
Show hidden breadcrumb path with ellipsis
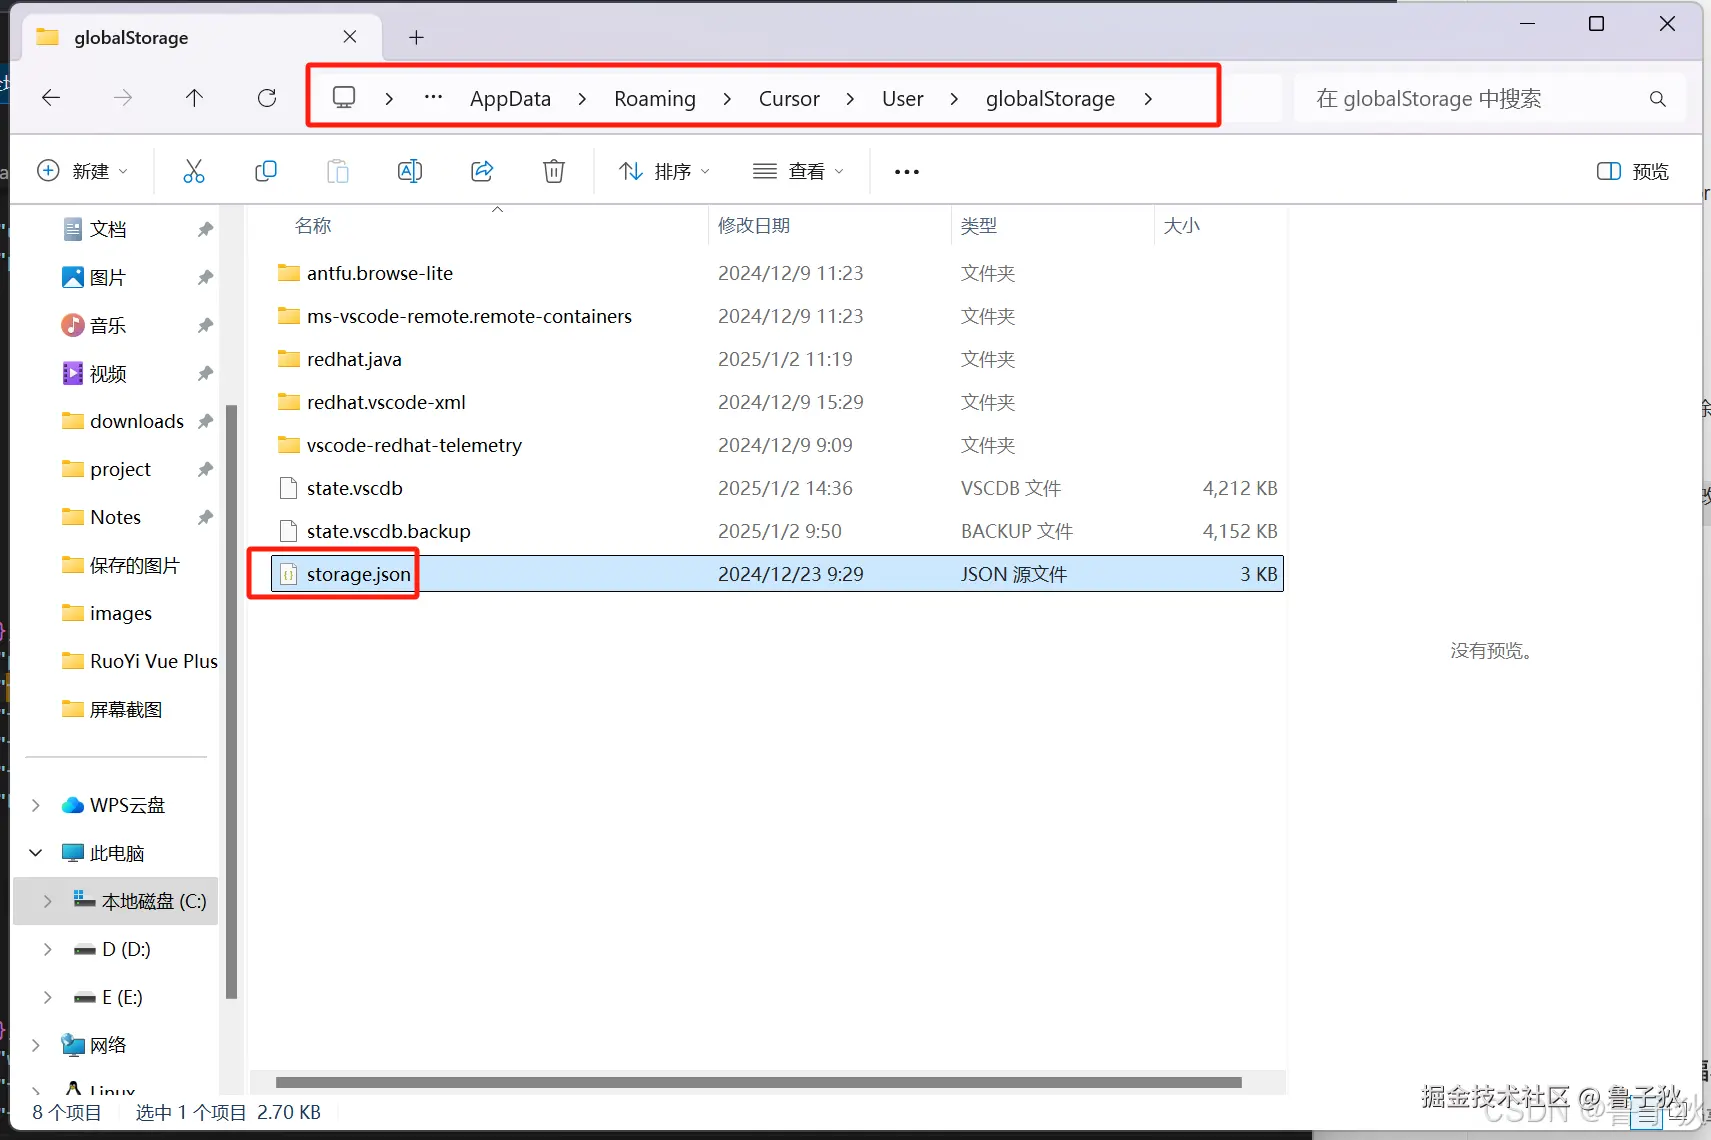click(x=433, y=97)
